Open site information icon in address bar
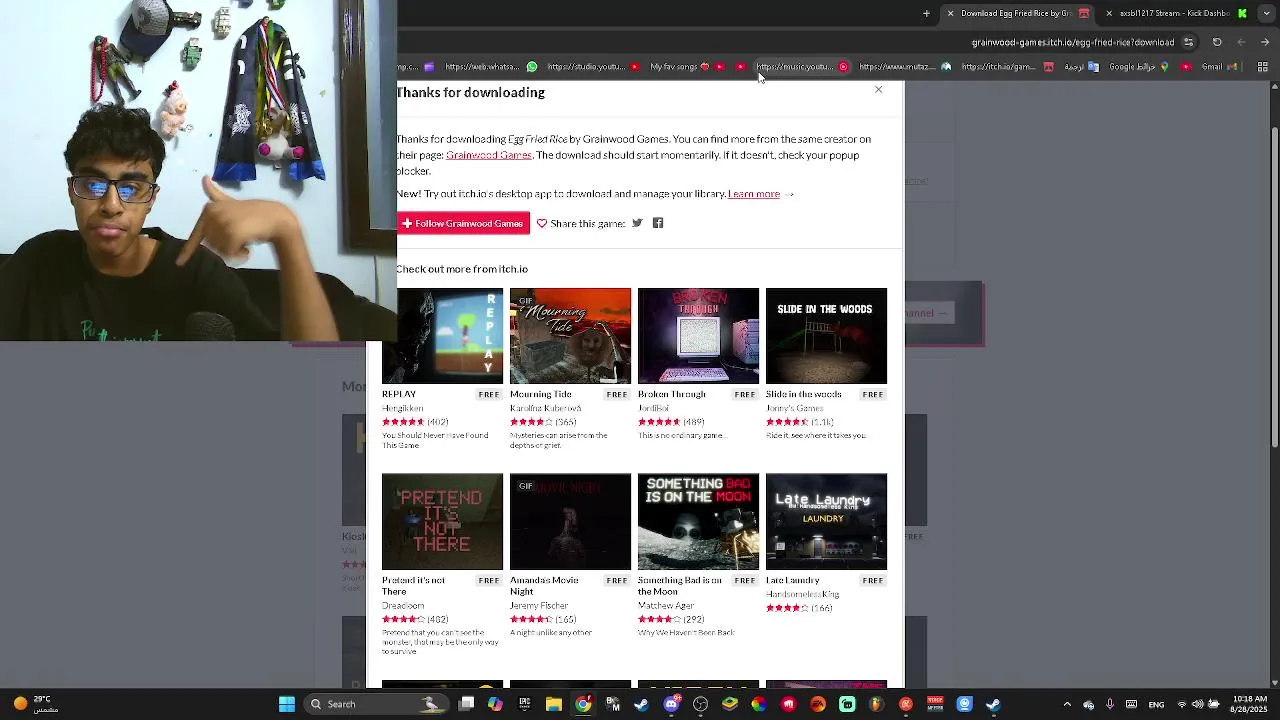This screenshot has width=1280, height=720. pyautogui.click(x=1188, y=42)
